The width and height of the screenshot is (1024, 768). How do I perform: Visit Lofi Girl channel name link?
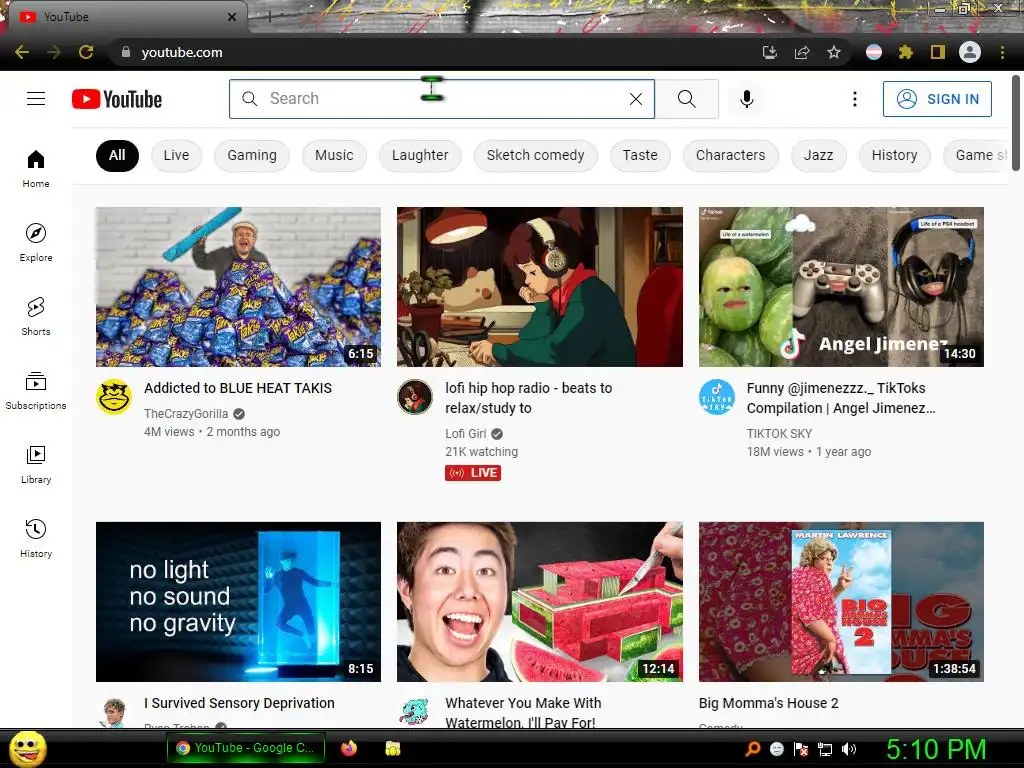pos(466,434)
